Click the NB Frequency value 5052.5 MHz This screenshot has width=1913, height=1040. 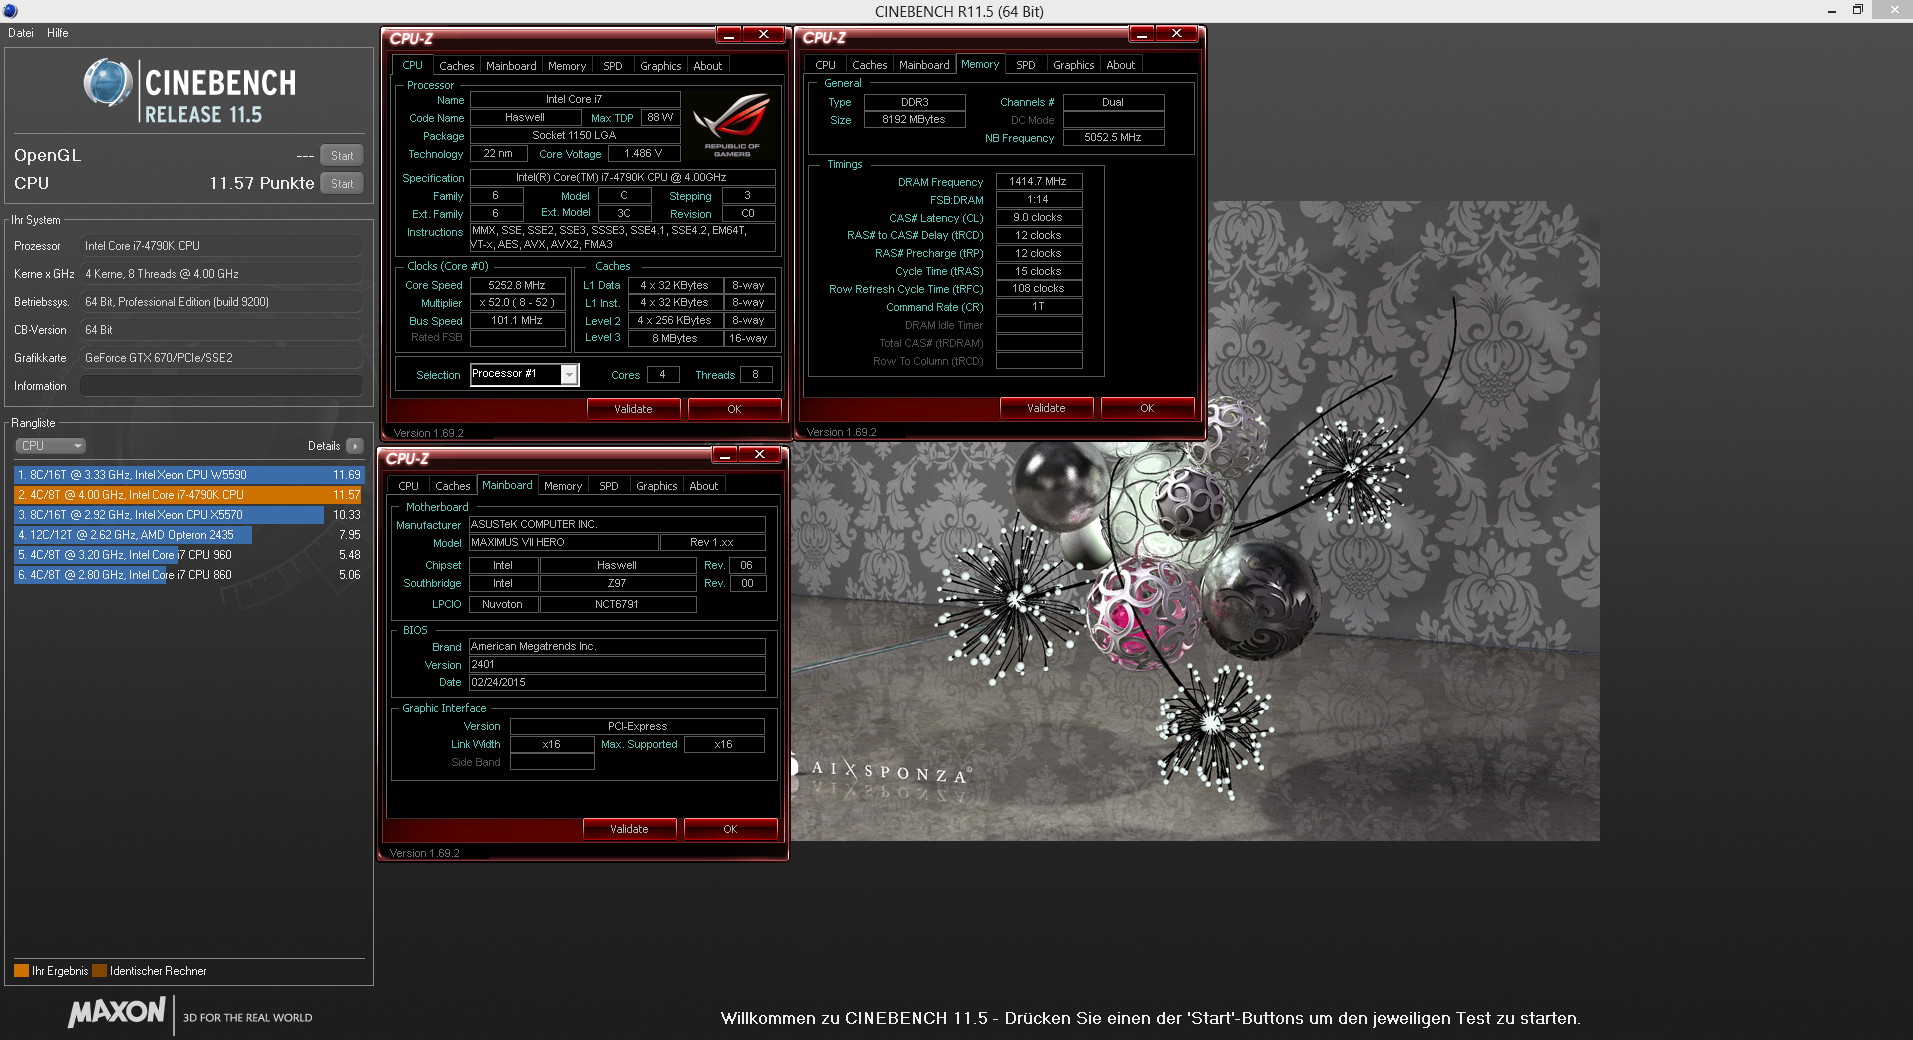coord(1112,137)
